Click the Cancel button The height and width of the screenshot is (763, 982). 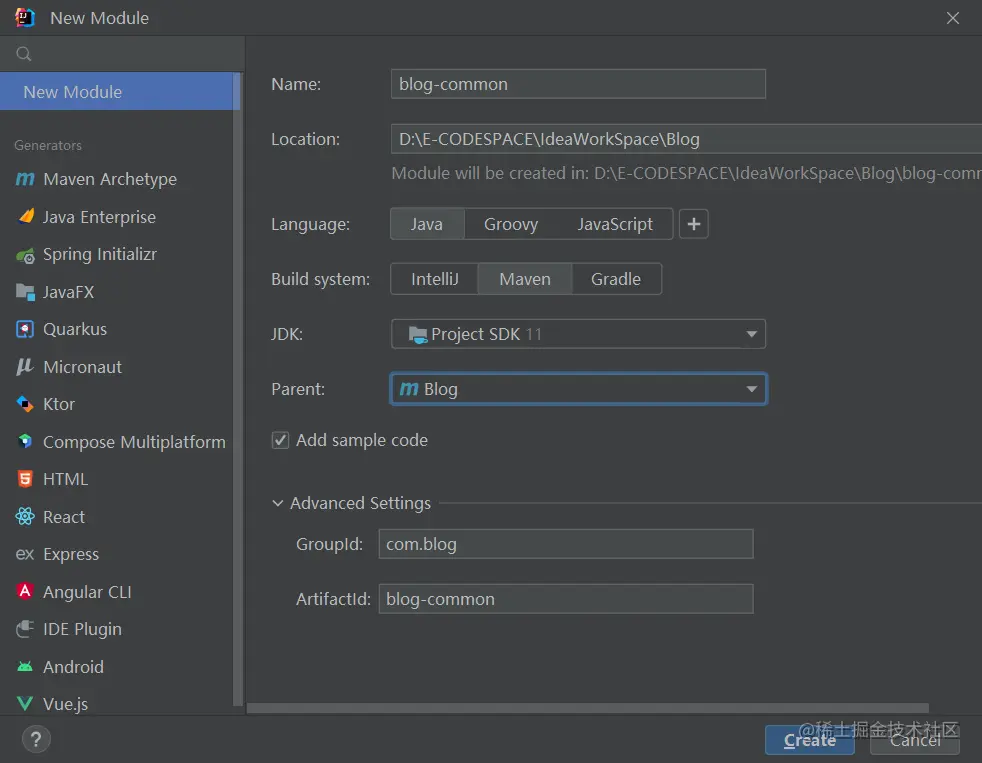(x=915, y=740)
